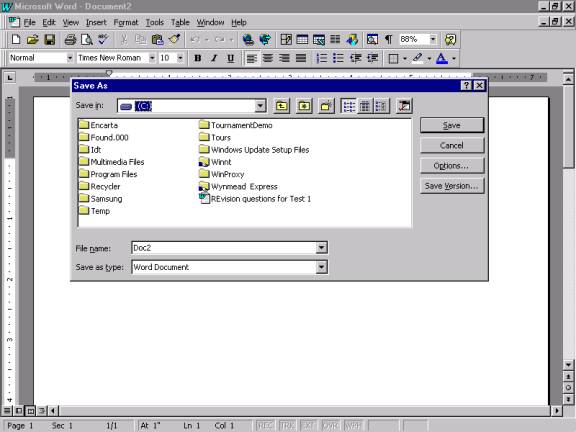Click the Decrease Indent icon
This screenshot has height=432, width=576.
356,58
